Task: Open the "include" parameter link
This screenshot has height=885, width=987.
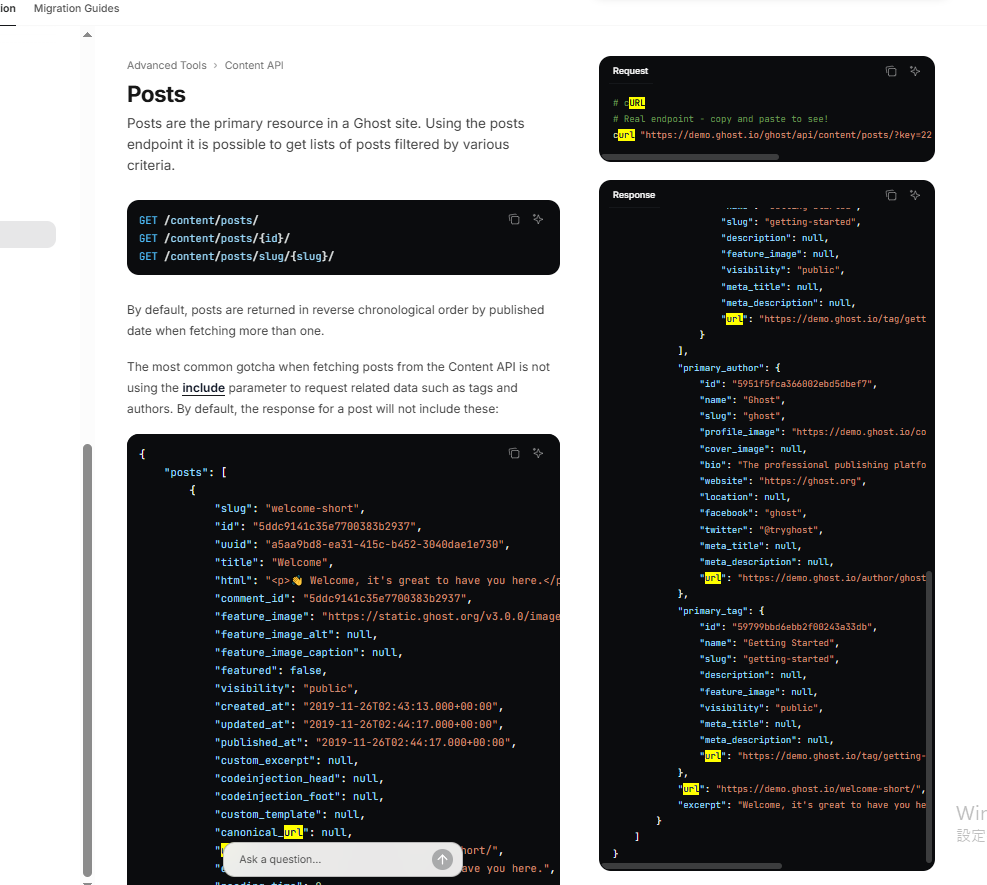Action: (203, 388)
